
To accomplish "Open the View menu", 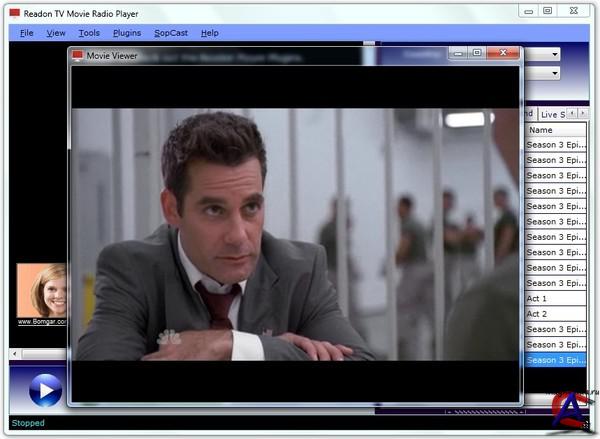I will (56, 33).
